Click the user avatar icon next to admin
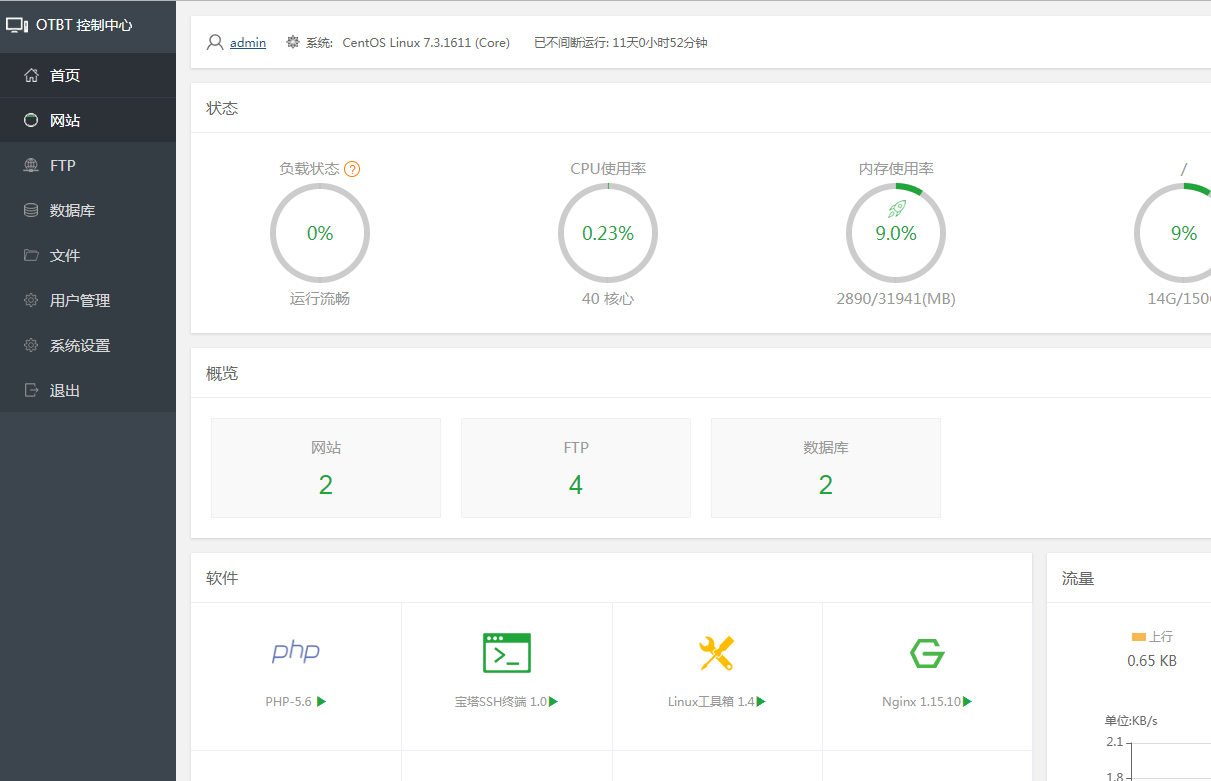Viewport: 1211px width, 781px height. (215, 42)
